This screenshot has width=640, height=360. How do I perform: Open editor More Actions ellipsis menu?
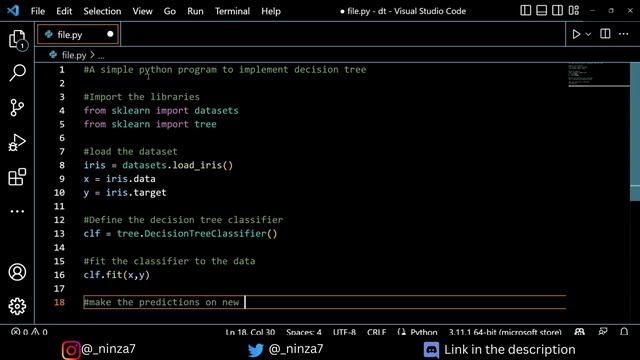[x=623, y=34]
